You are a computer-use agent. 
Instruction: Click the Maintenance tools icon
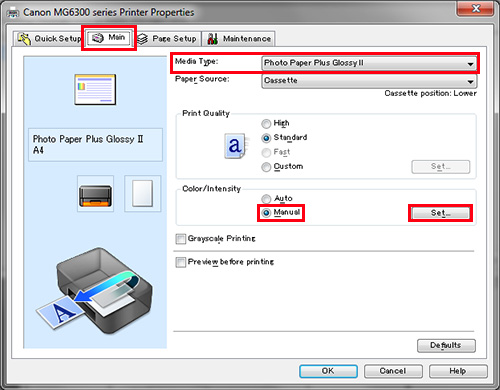[x=213, y=39]
